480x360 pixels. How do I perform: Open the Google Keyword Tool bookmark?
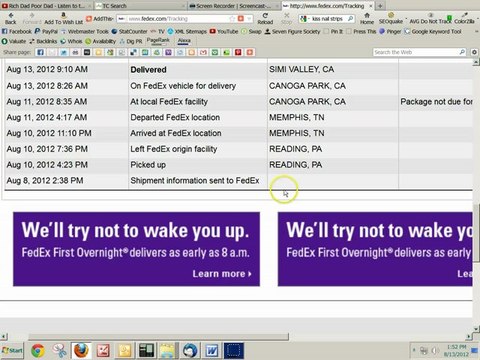tap(433, 31)
